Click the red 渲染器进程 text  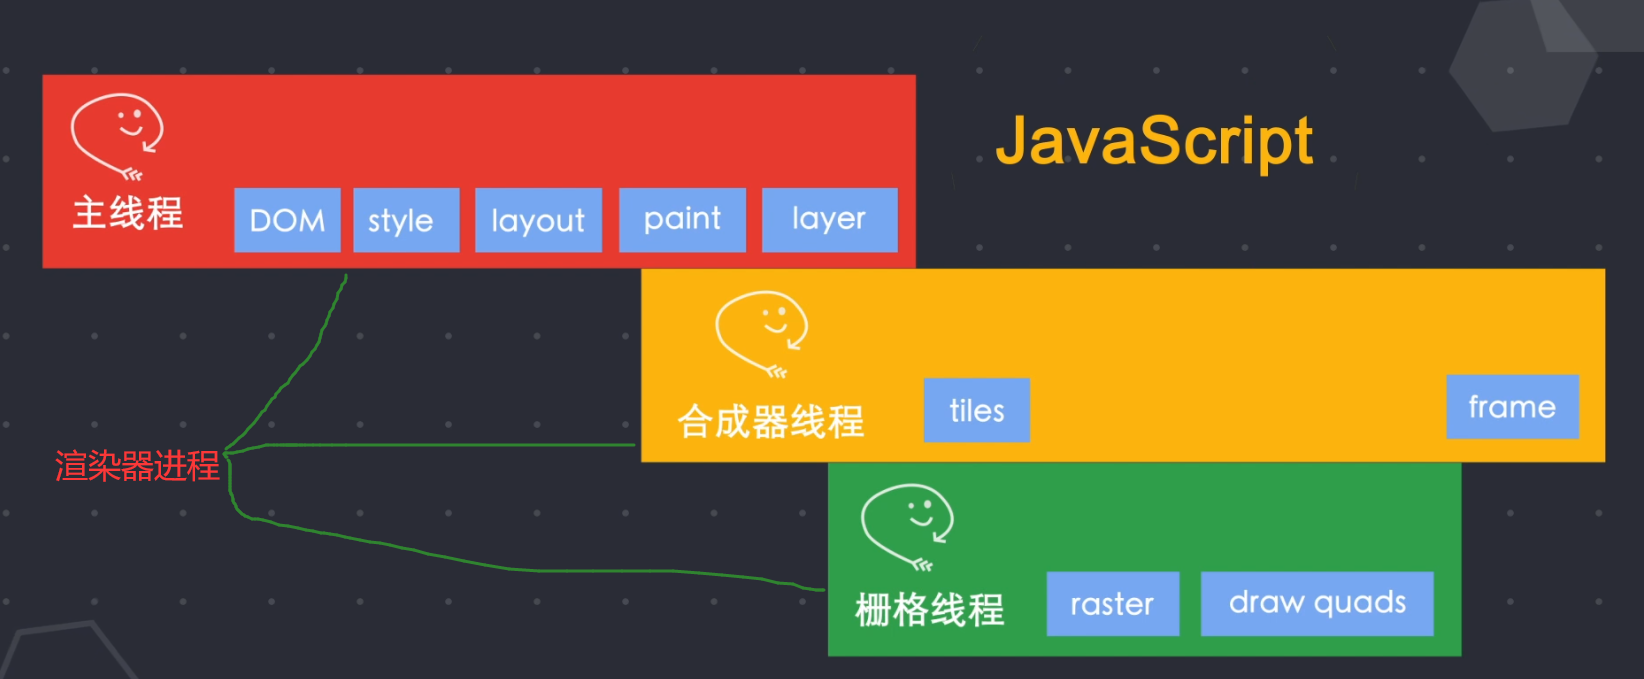tap(137, 466)
